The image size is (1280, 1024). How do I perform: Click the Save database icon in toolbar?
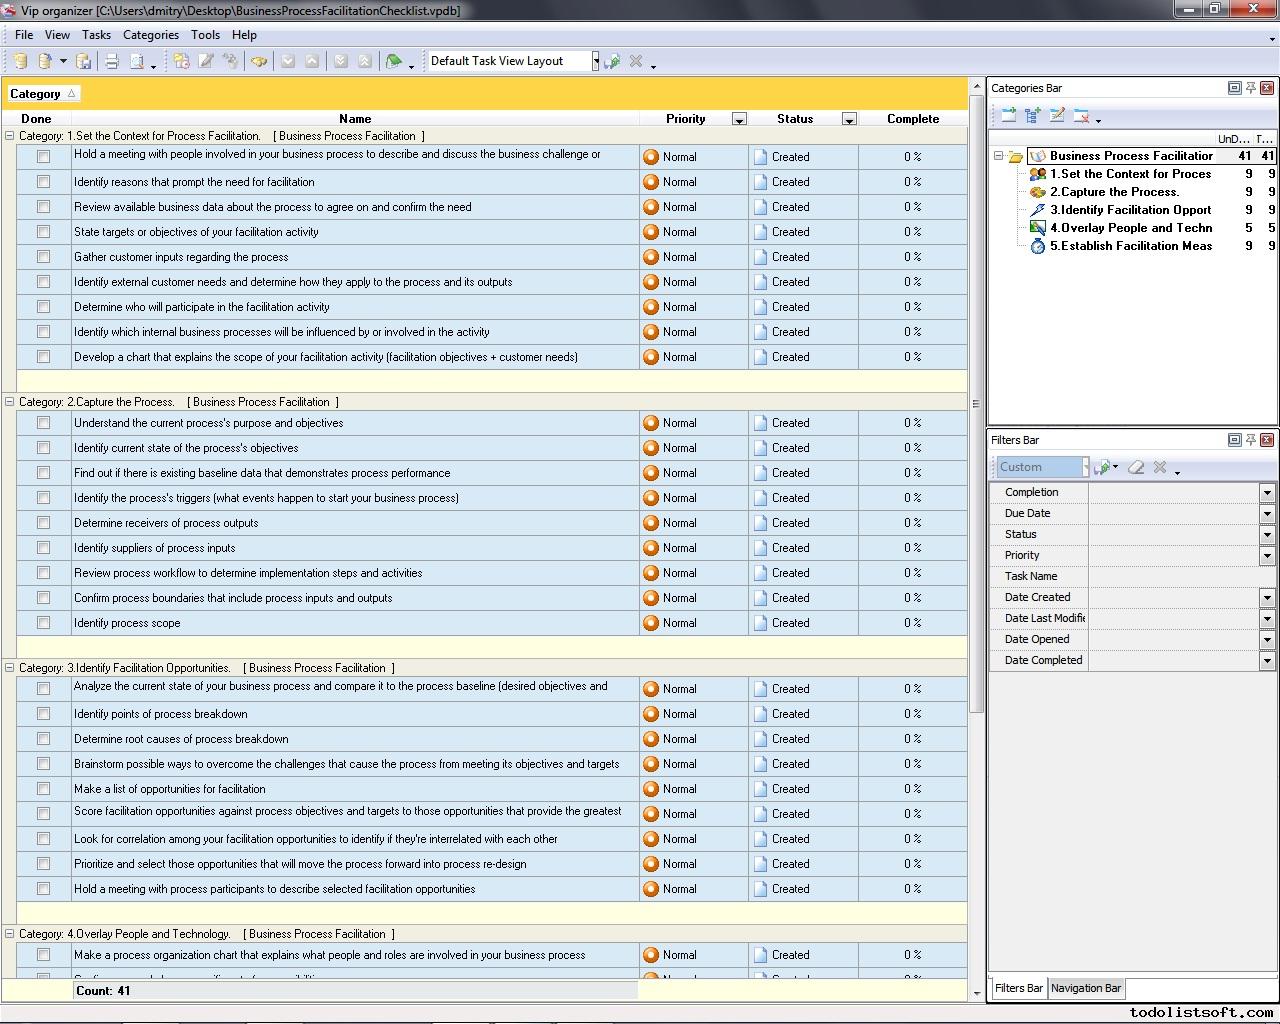click(x=84, y=61)
